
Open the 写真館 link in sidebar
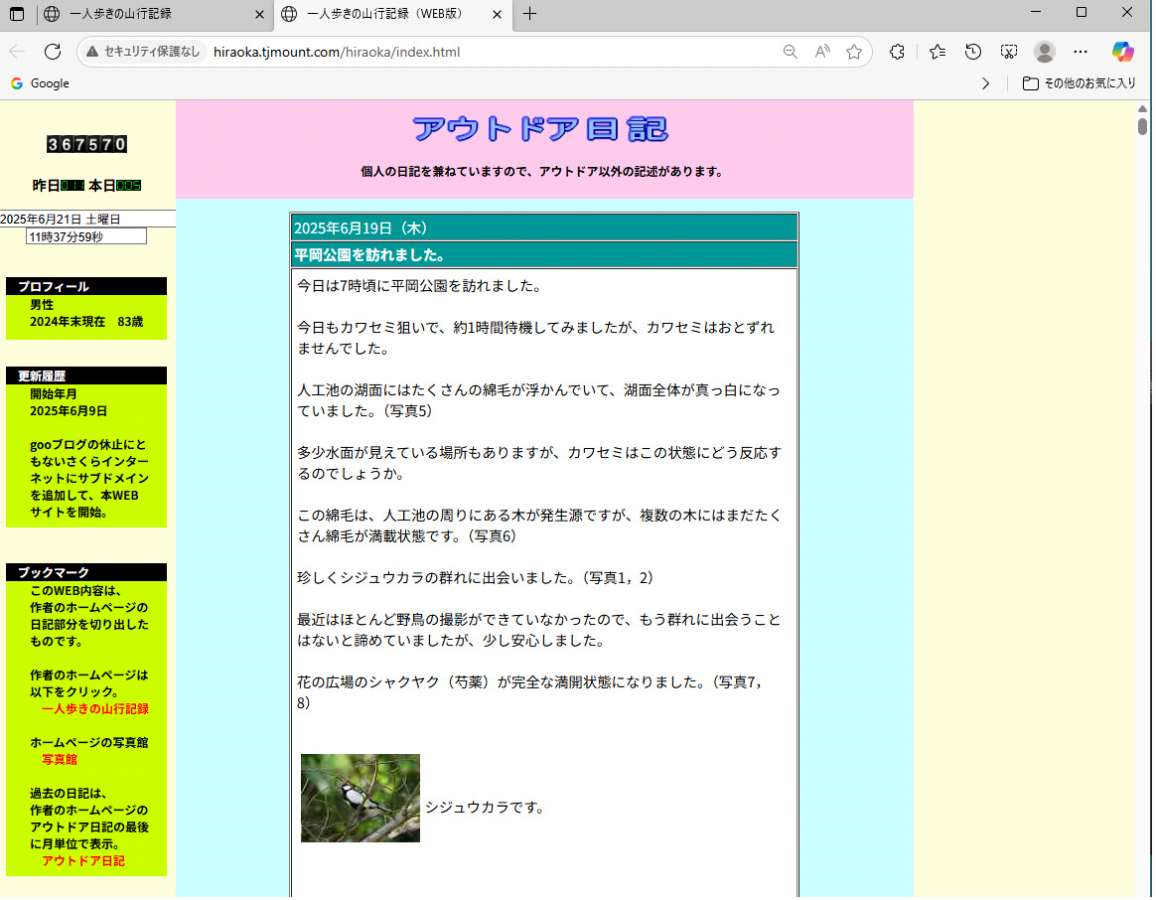(59, 760)
